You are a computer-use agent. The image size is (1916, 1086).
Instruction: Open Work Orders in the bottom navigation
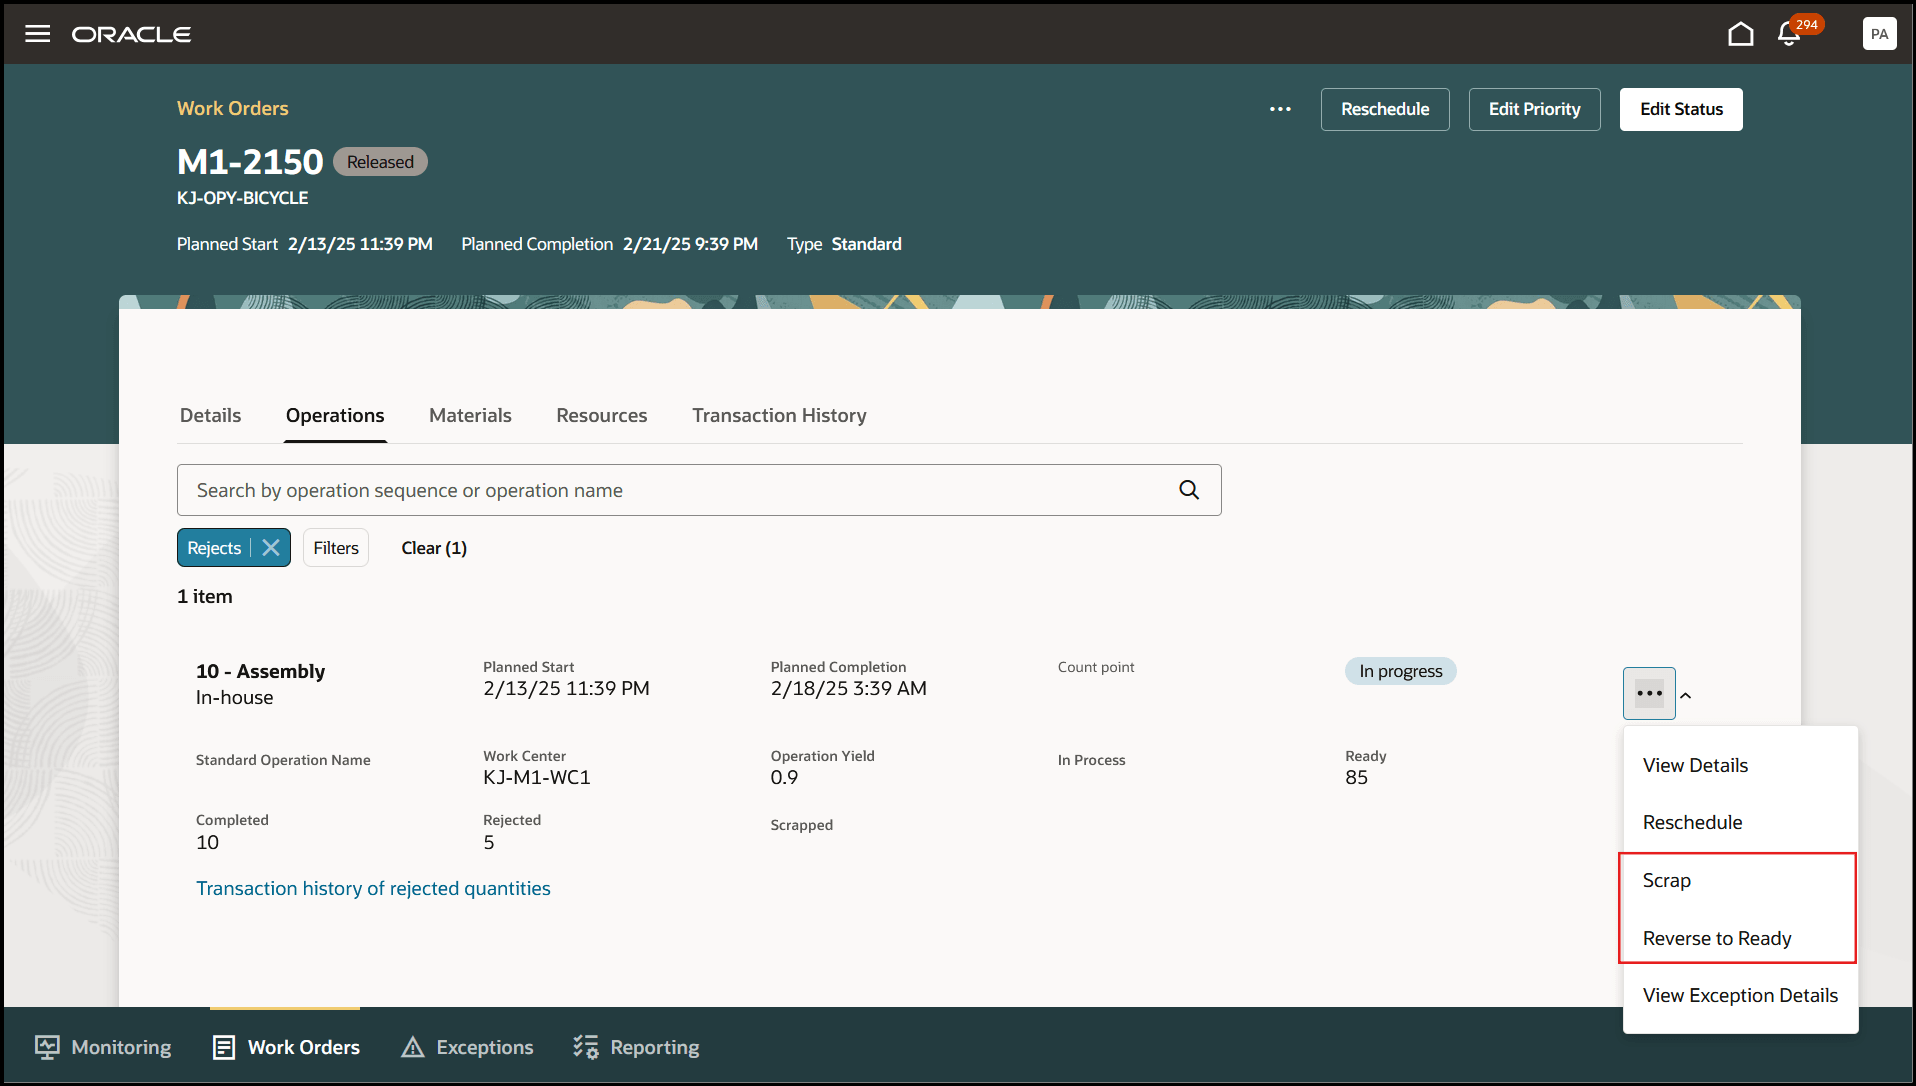click(x=286, y=1047)
